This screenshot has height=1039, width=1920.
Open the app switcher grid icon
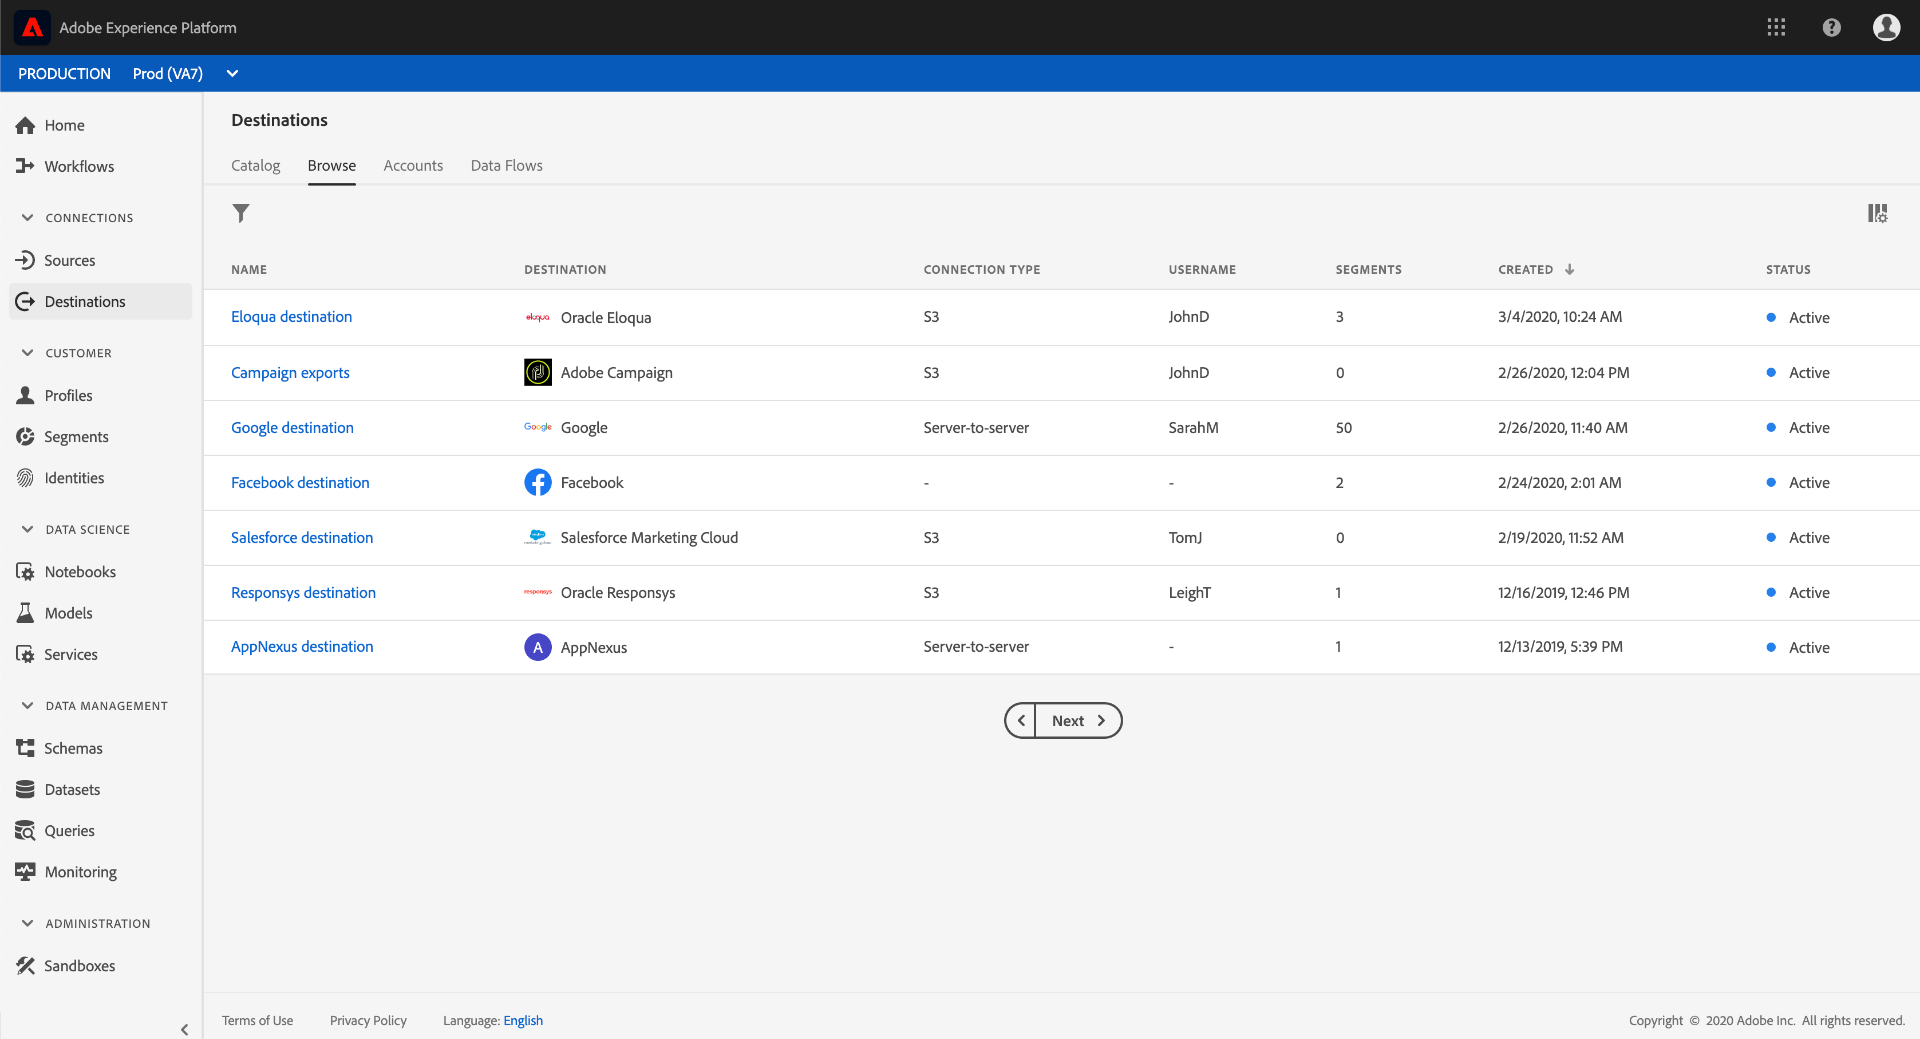pos(1776,27)
